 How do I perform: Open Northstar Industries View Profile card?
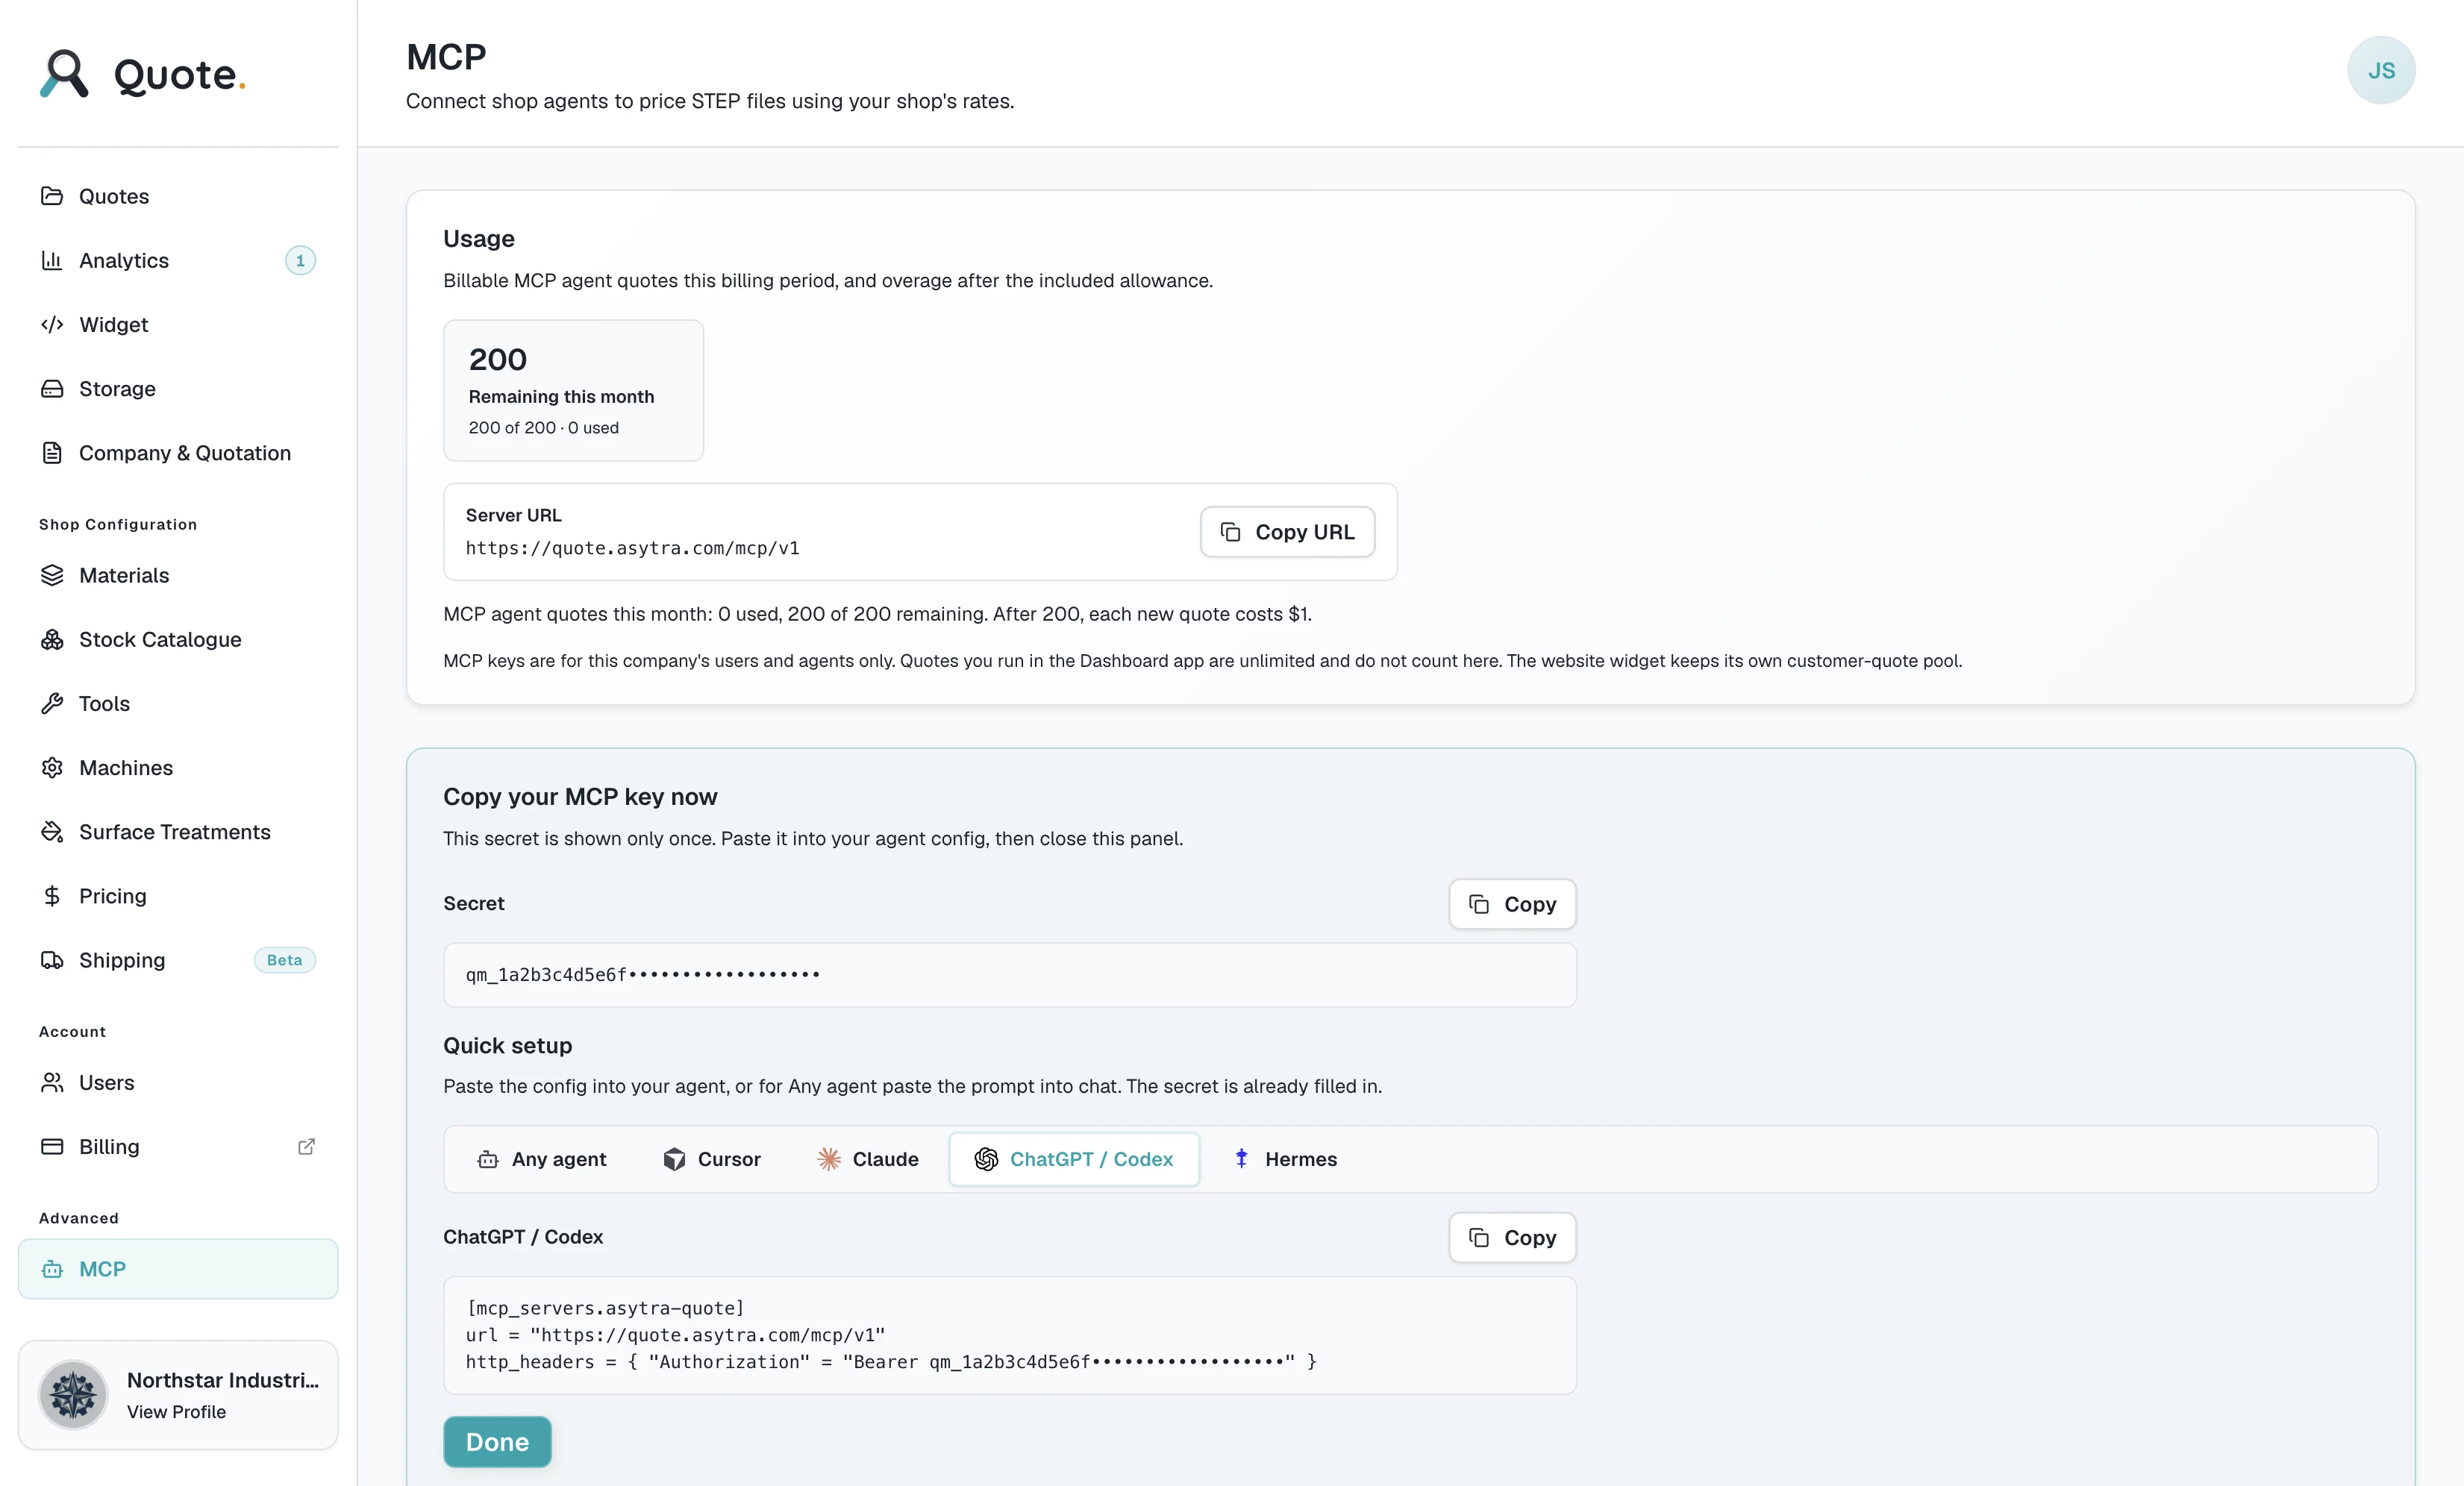click(x=178, y=1394)
